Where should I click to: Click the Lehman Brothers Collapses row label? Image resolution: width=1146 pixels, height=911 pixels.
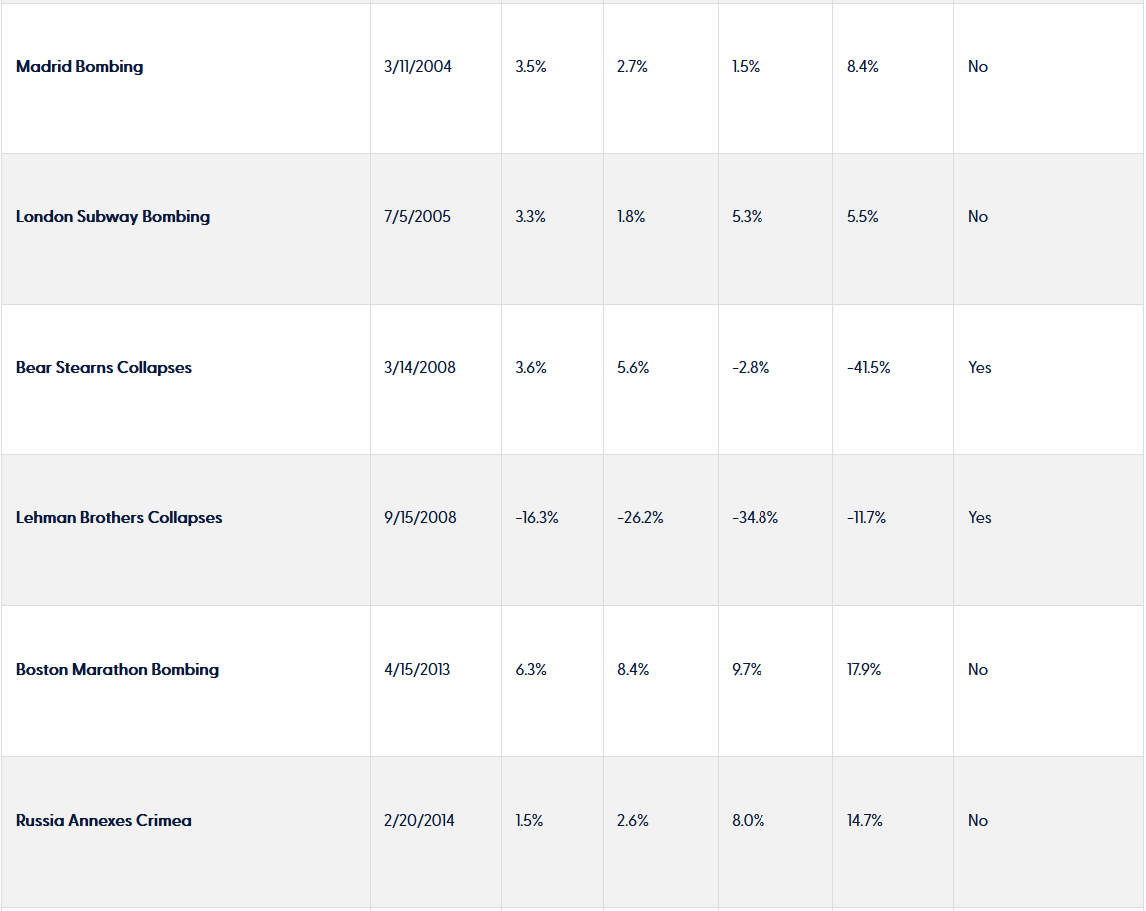click(119, 518)
